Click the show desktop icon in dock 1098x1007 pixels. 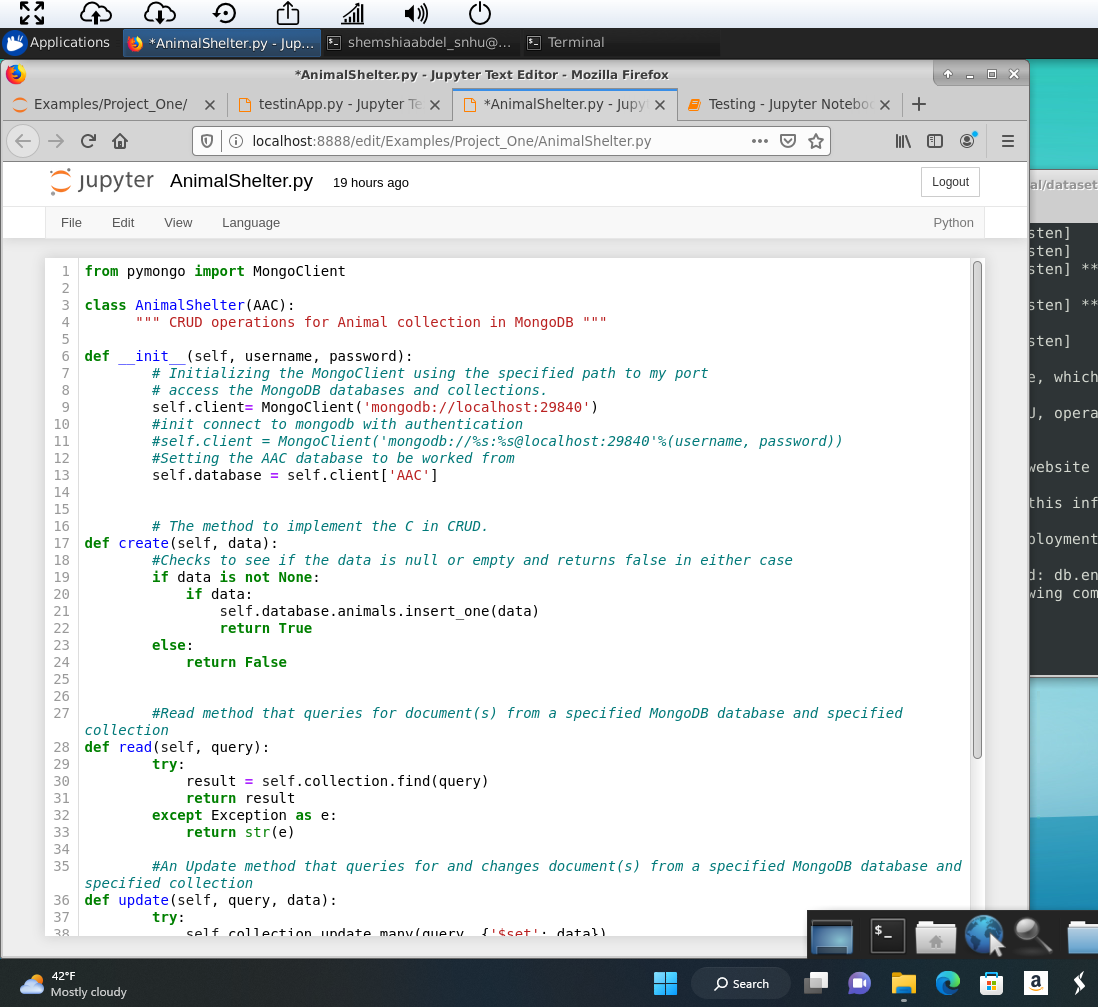[x=832, y=936]
